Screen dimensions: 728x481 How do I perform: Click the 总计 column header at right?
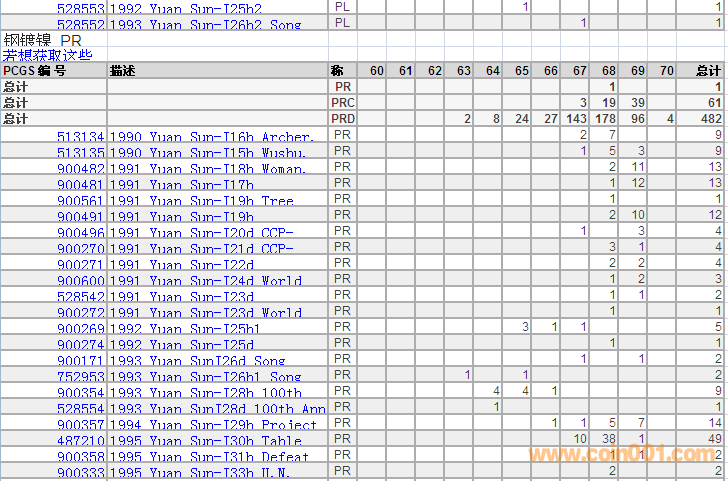[x=707, y=71]
